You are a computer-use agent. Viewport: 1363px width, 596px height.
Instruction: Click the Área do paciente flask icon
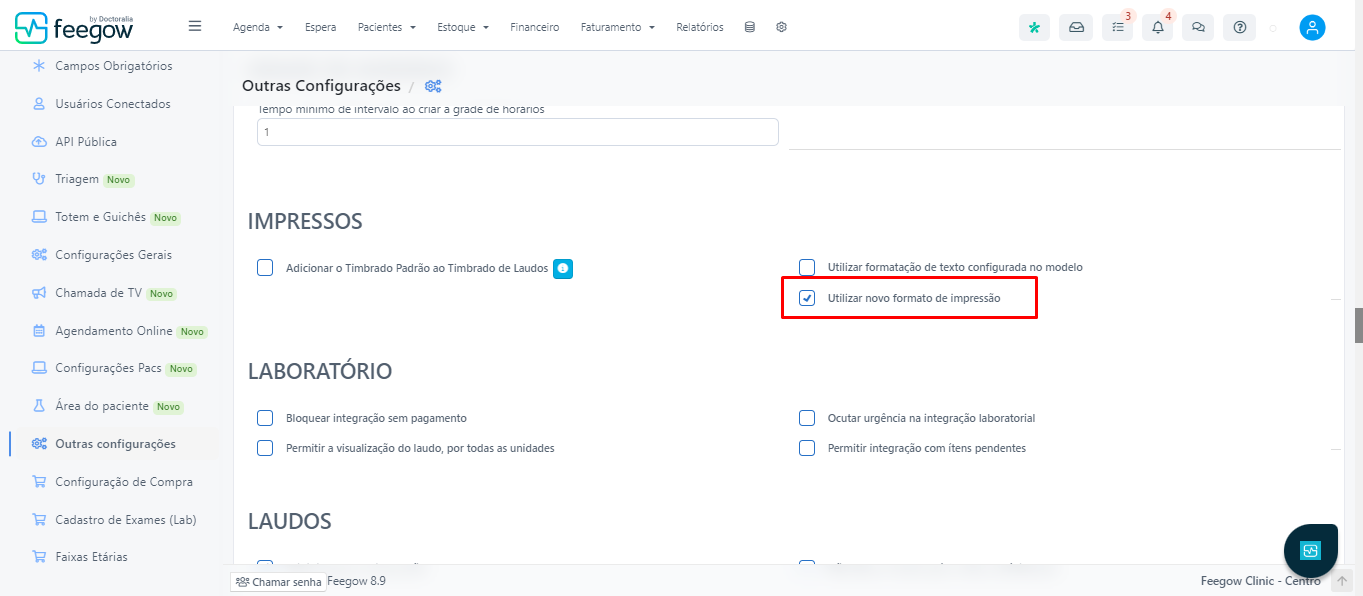tap(39, 406)
